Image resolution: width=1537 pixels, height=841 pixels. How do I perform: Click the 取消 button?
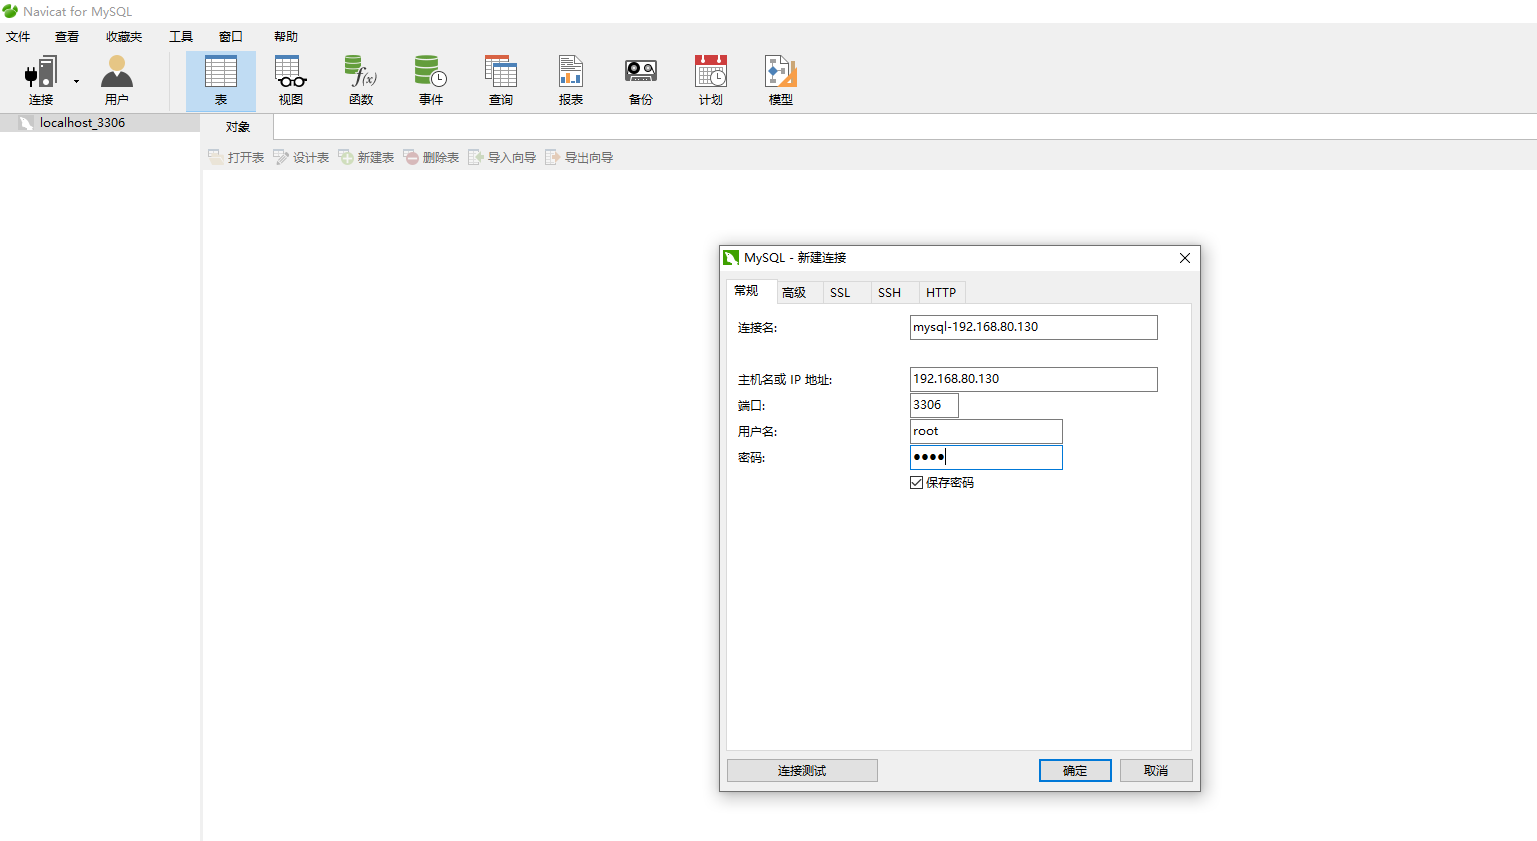(x=1156, y=771)
